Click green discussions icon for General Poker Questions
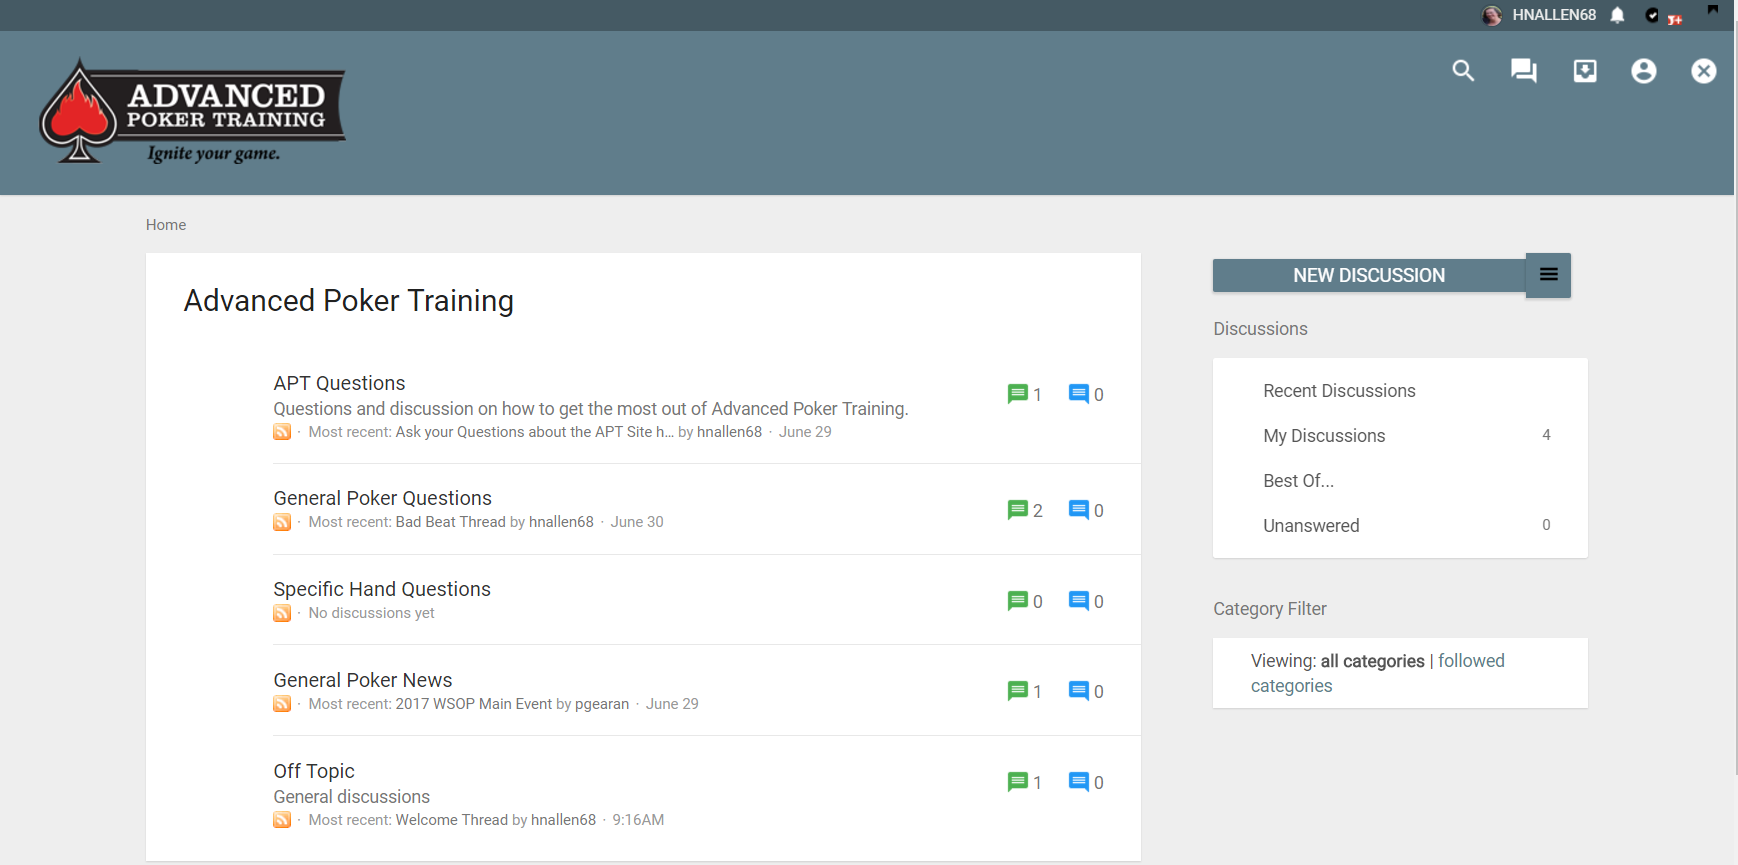 pos(1018,510)
